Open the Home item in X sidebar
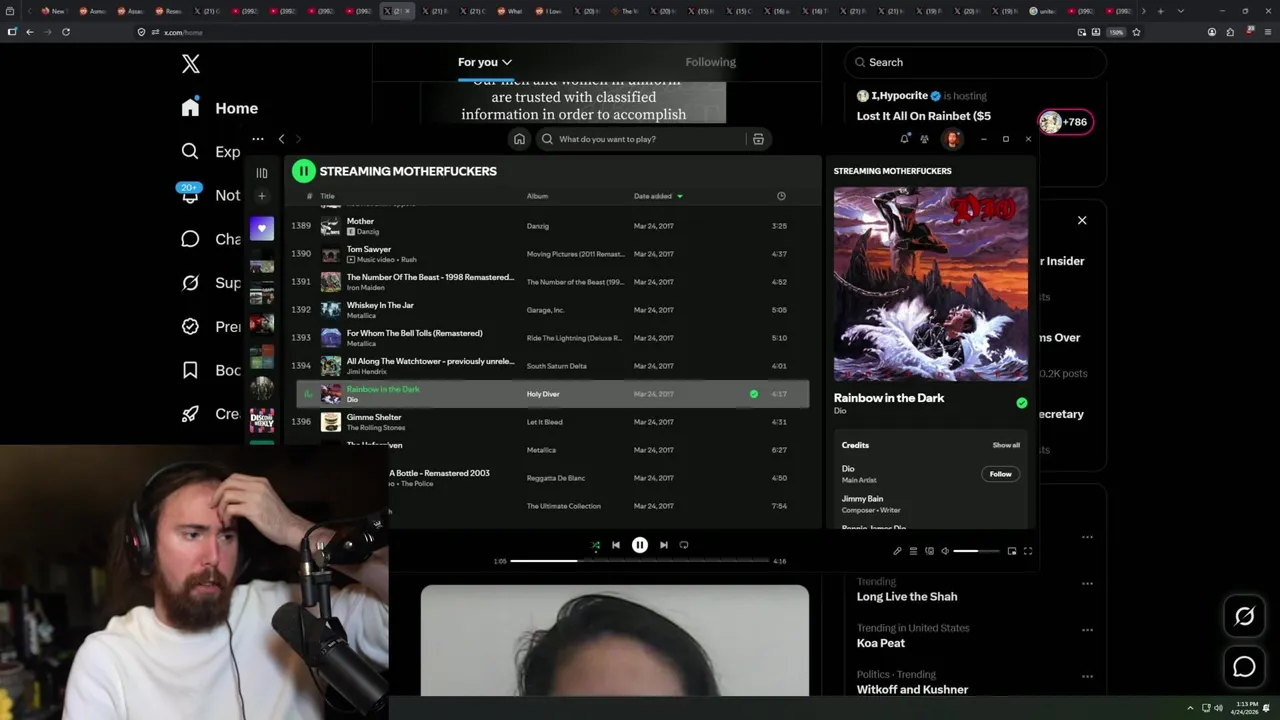 [x=219, y=108]
